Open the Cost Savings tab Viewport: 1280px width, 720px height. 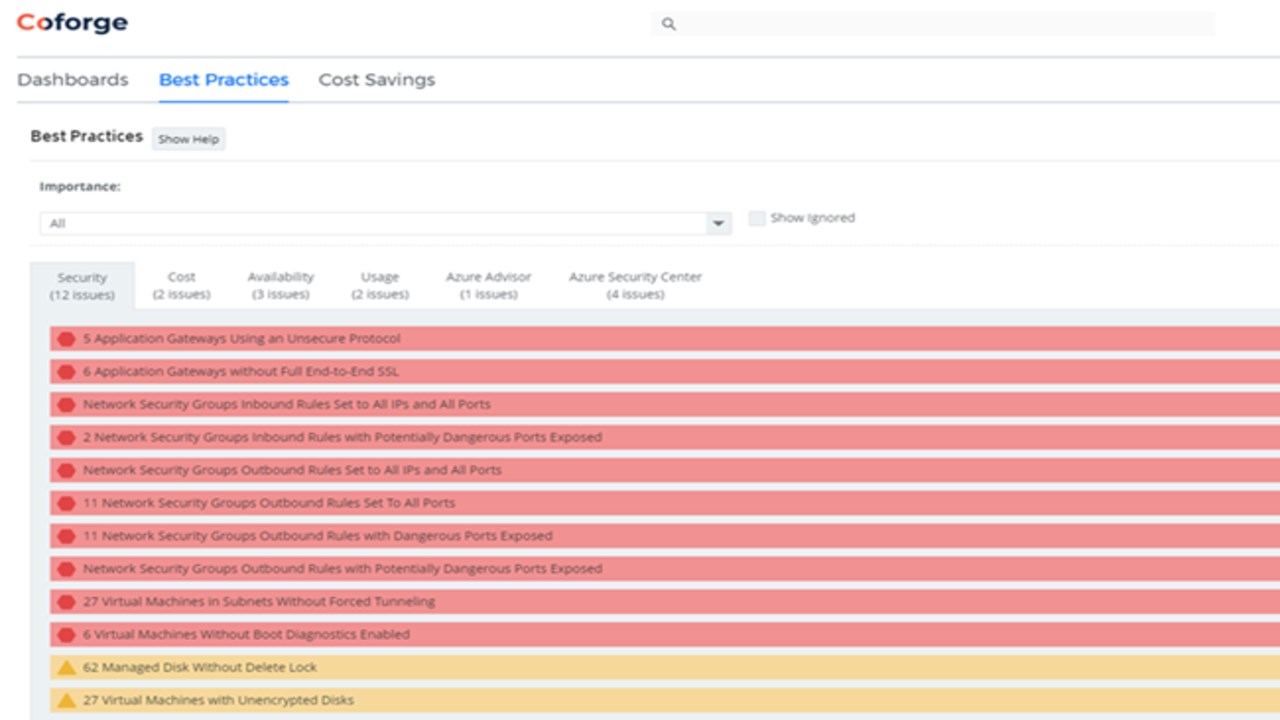click(x=376, y=80)
